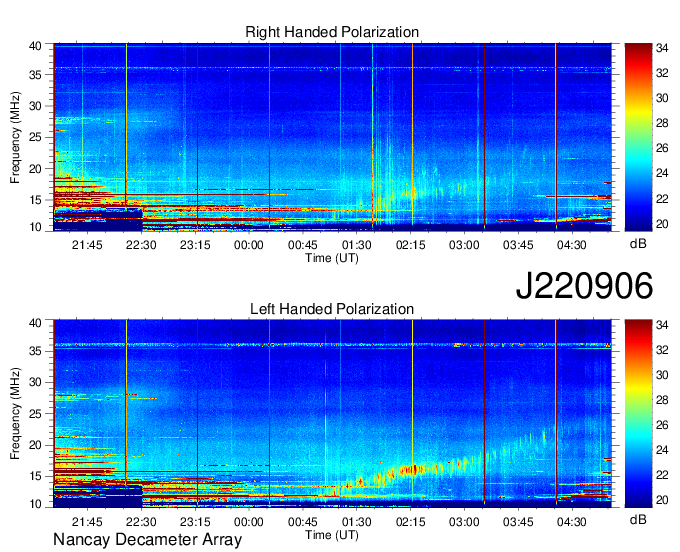This screenshot has width=680, height=552.
Task: Click 04:30 tick on left-handed time axis
Action: [x=572, y=522]
